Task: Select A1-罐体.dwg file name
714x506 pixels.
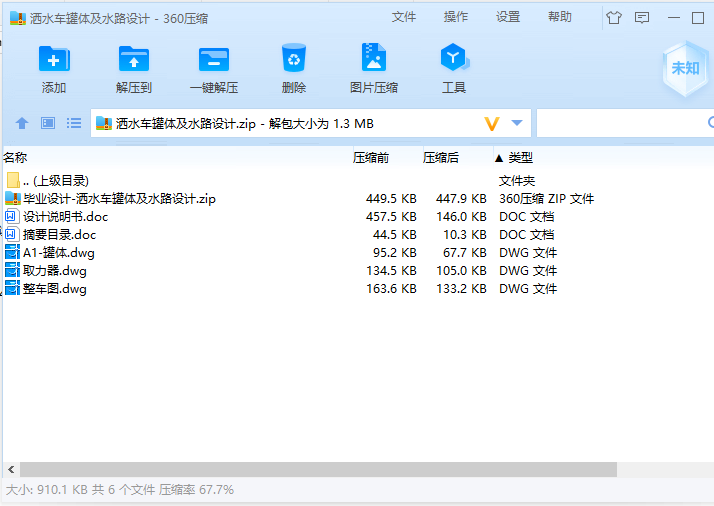Action: (x=59, y=252)
